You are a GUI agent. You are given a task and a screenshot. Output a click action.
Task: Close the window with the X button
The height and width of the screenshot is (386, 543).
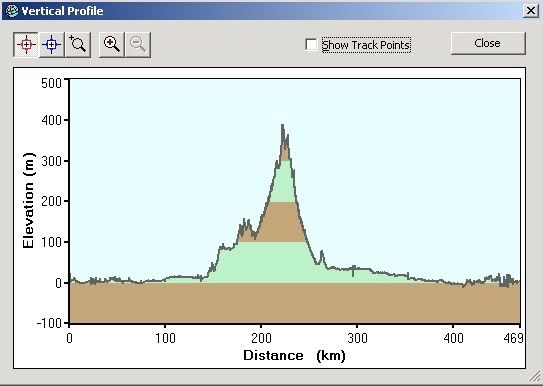click(x=531, y=11)
